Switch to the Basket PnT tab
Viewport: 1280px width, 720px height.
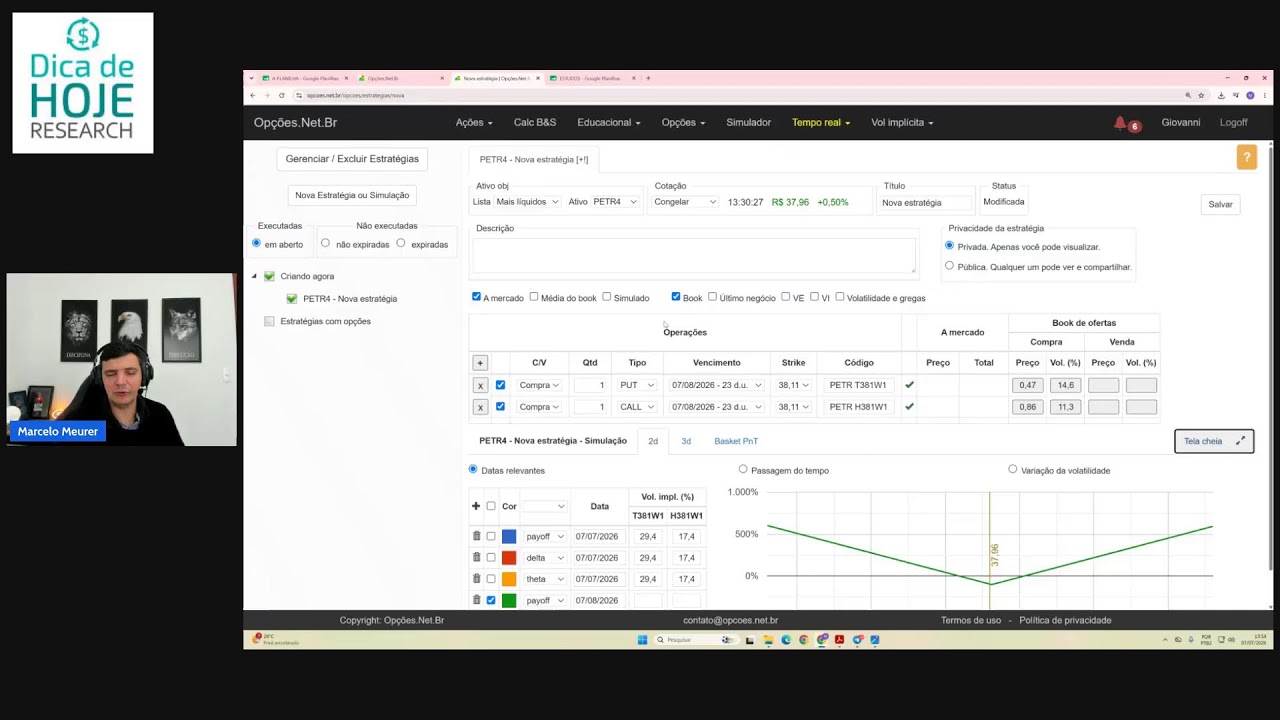tap(736, 441)
